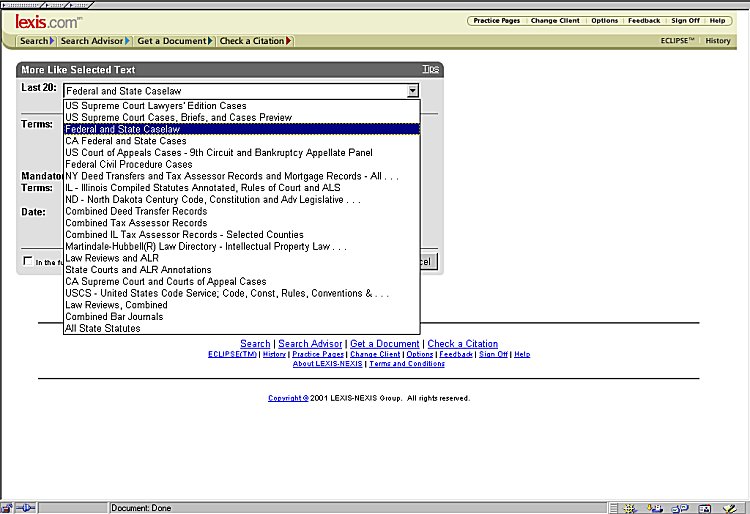Choose CA Federal and State Cases
This screenshot has height=514, width=750.
(242, 141)
